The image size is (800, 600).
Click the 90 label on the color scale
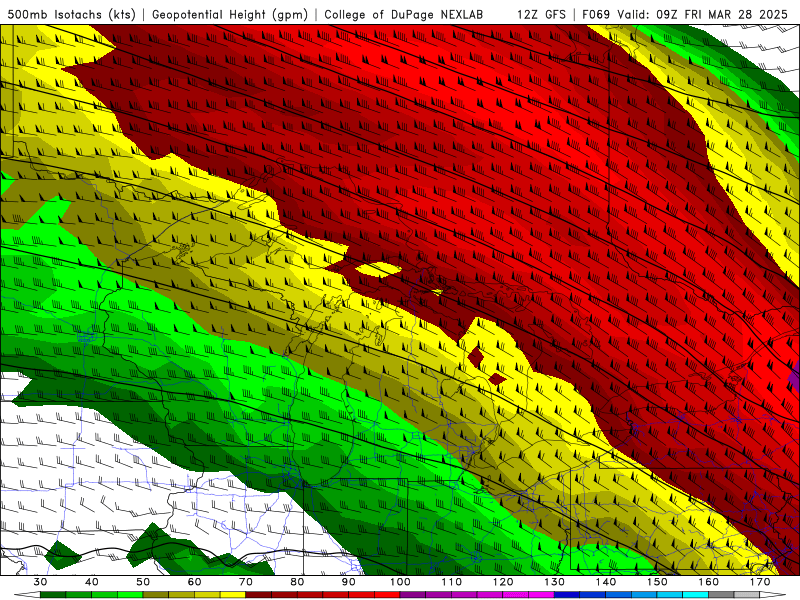click(x=349, y=582)
